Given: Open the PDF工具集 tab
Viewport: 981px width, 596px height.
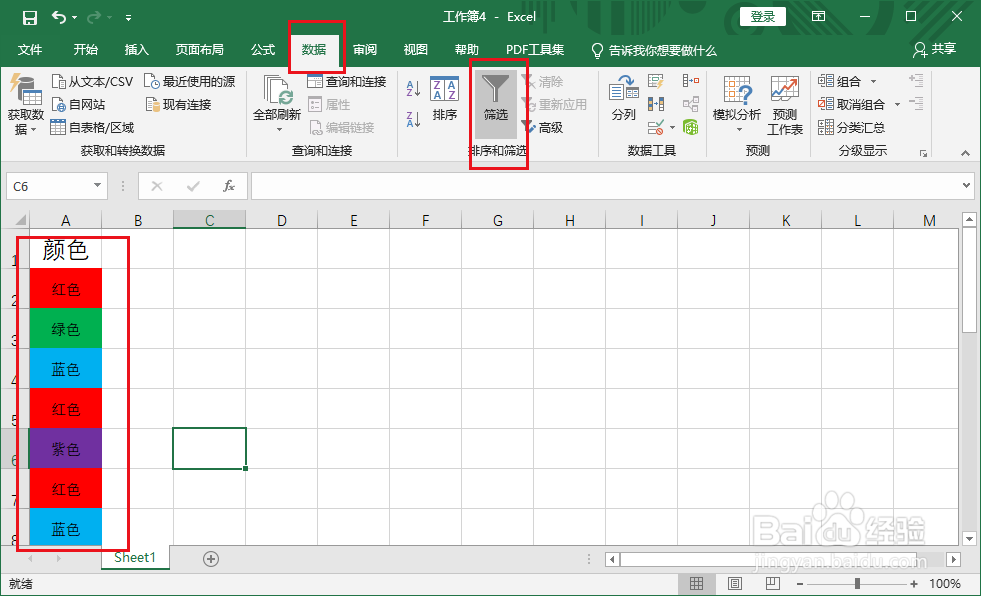Looking at the screenshot, I should tap(535, 50).
